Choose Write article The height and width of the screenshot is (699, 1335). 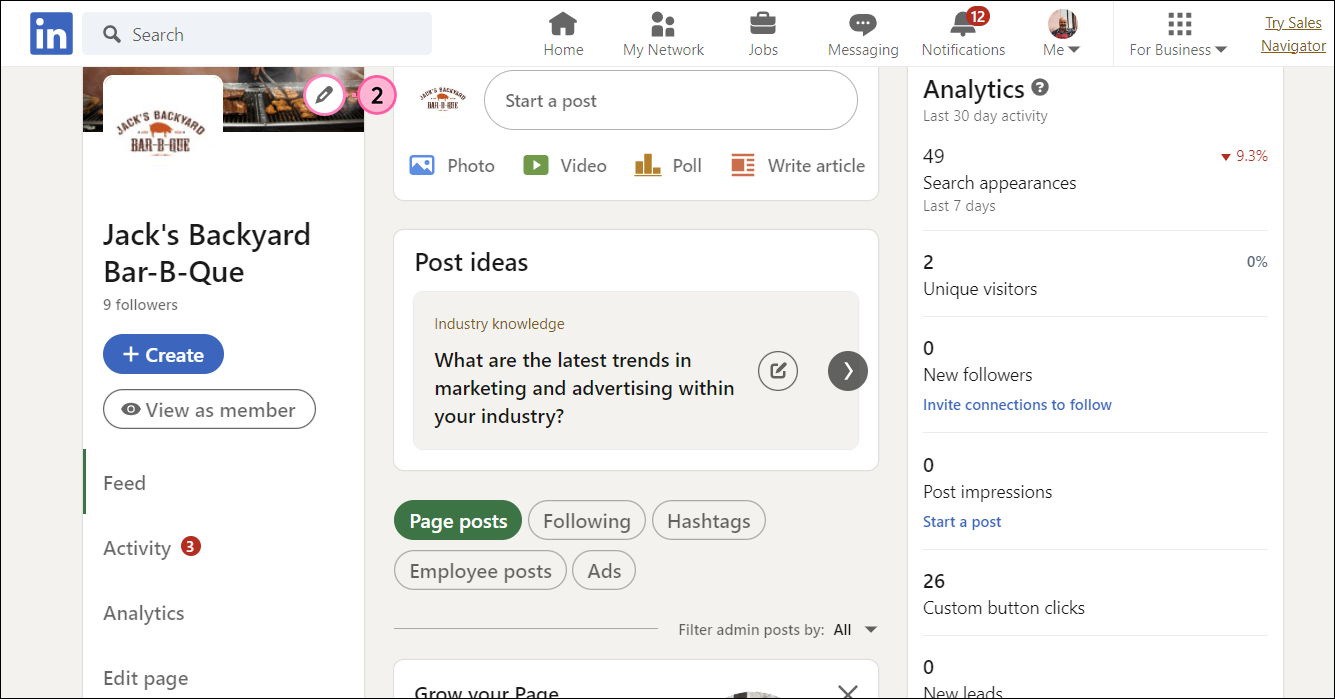pyautogui.click(x=797, y=166)
